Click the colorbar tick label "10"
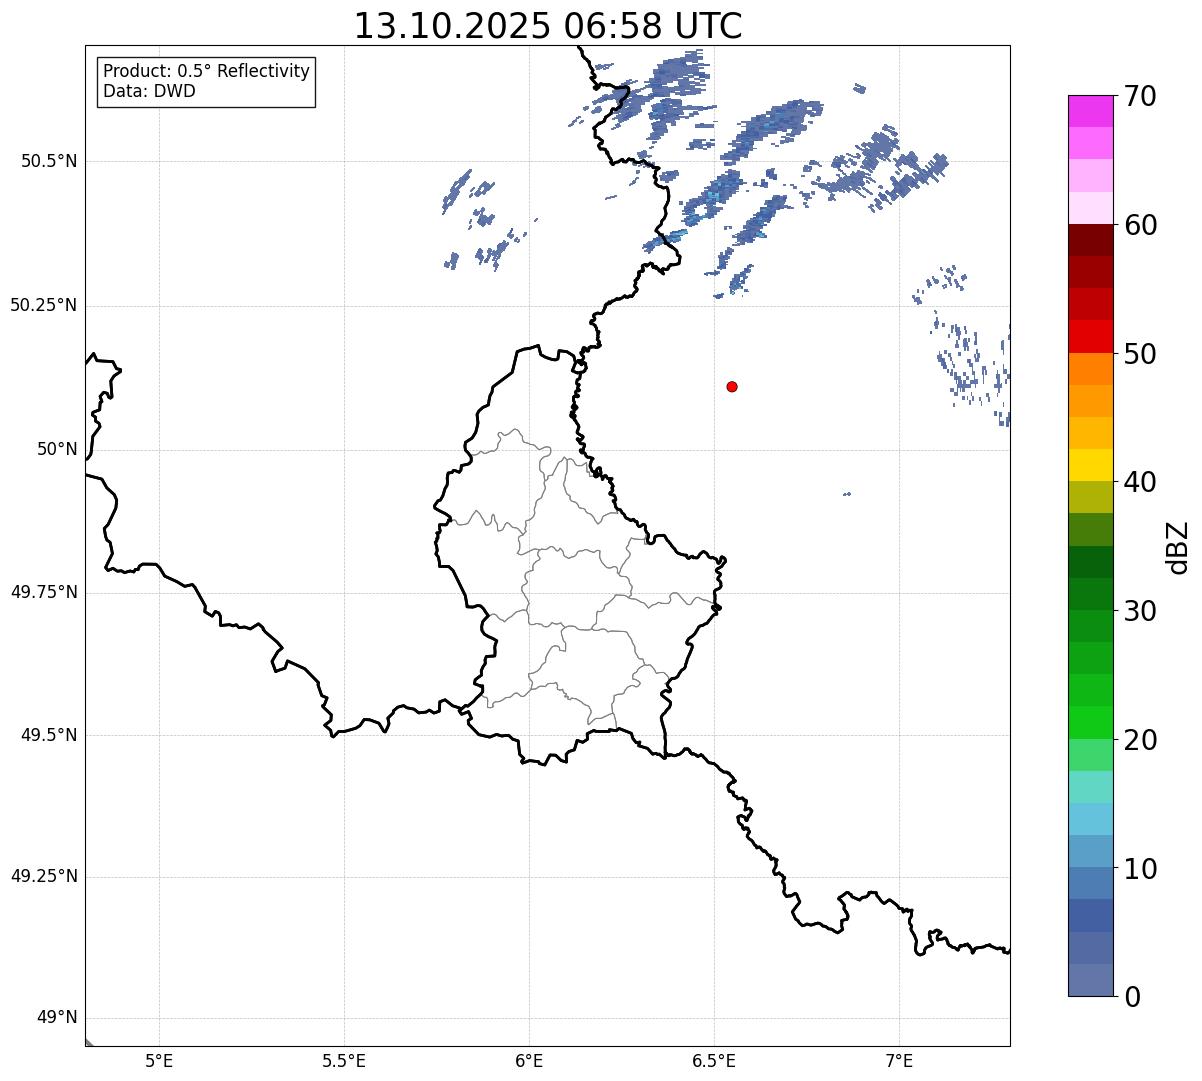This screenshot has width=1202, height=1081. click(1140, 869)
